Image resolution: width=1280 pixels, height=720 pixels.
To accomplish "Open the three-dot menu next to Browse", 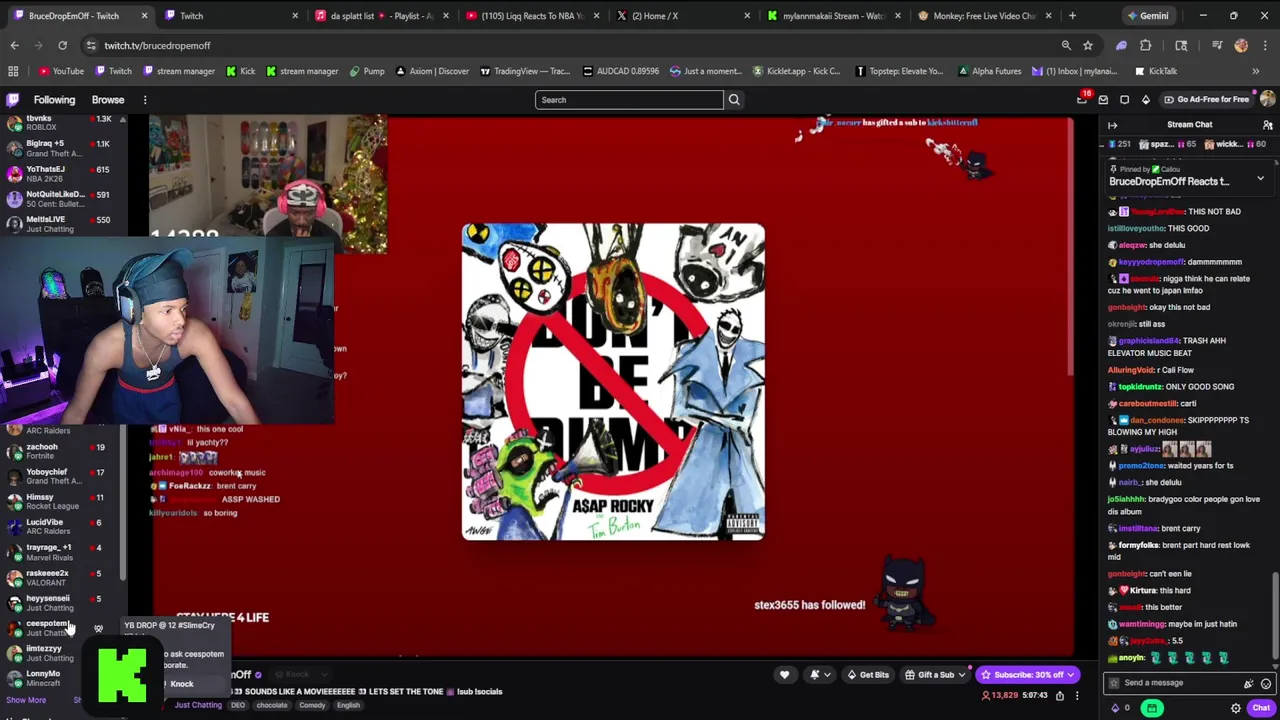I will (145, 100).
